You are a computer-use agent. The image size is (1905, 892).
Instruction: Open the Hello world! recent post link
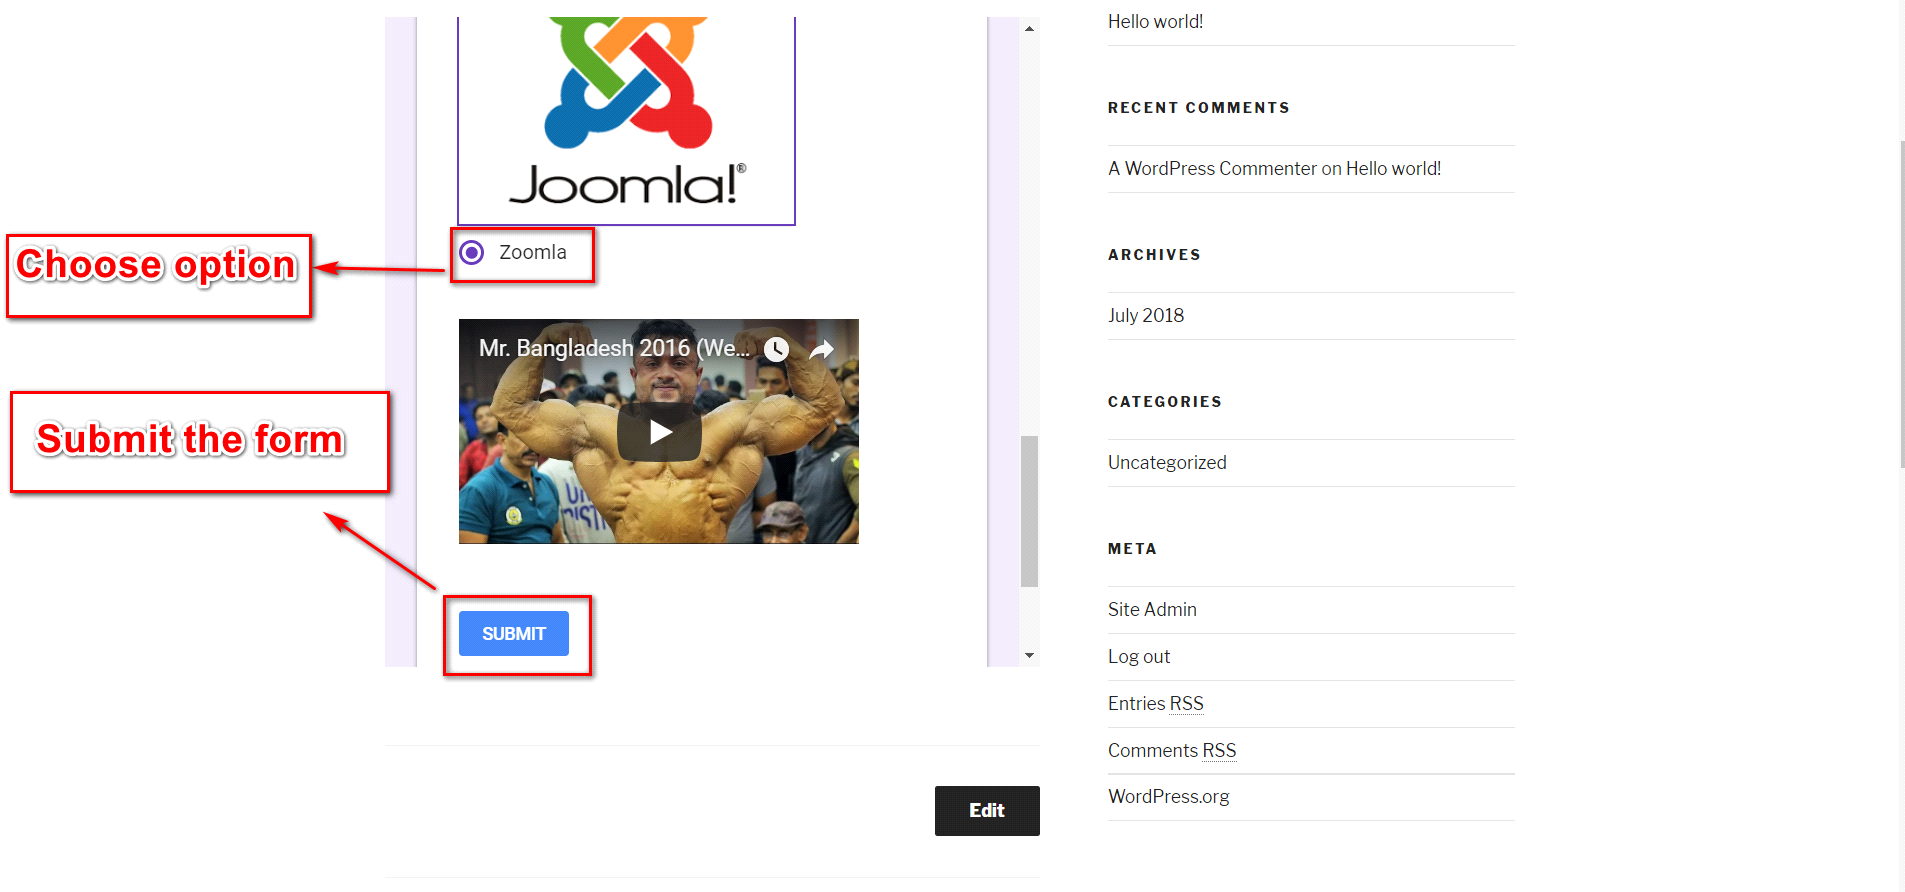click(1155, 21)
